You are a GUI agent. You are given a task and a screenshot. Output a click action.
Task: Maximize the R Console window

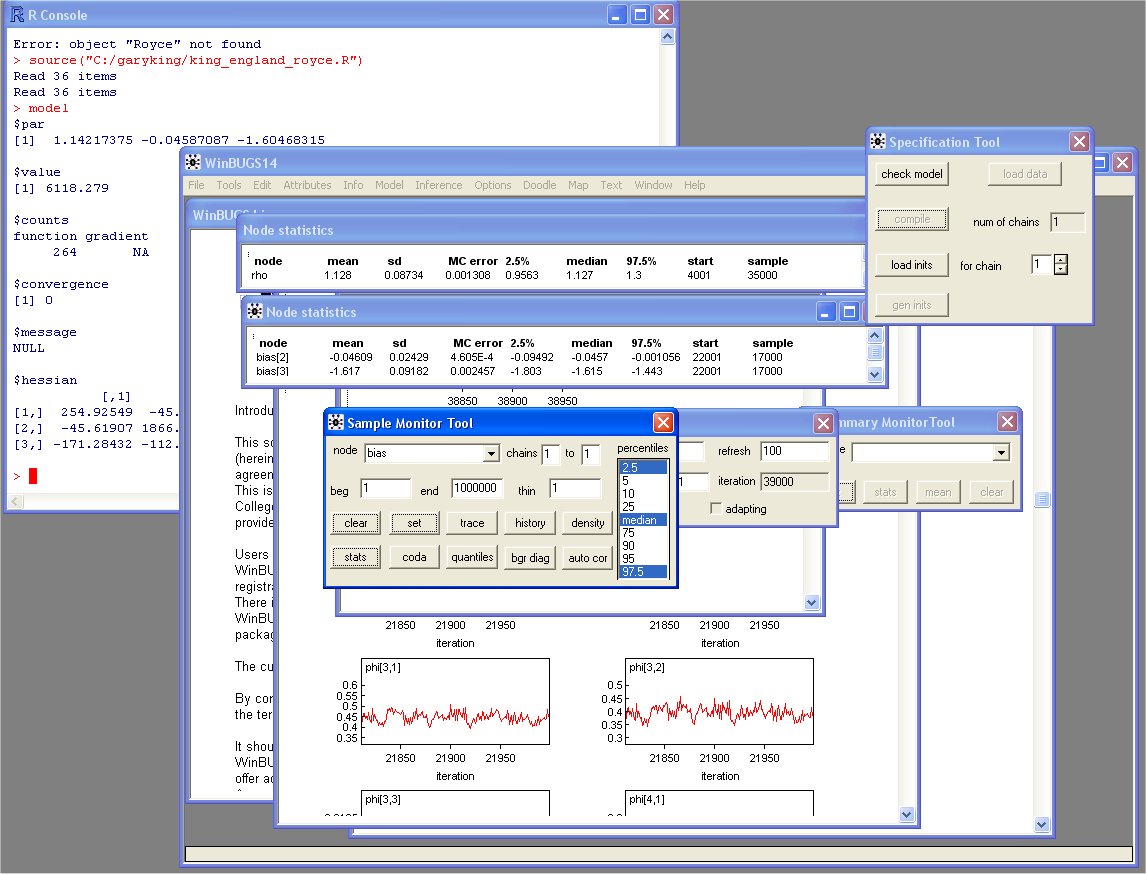[640, 15]
